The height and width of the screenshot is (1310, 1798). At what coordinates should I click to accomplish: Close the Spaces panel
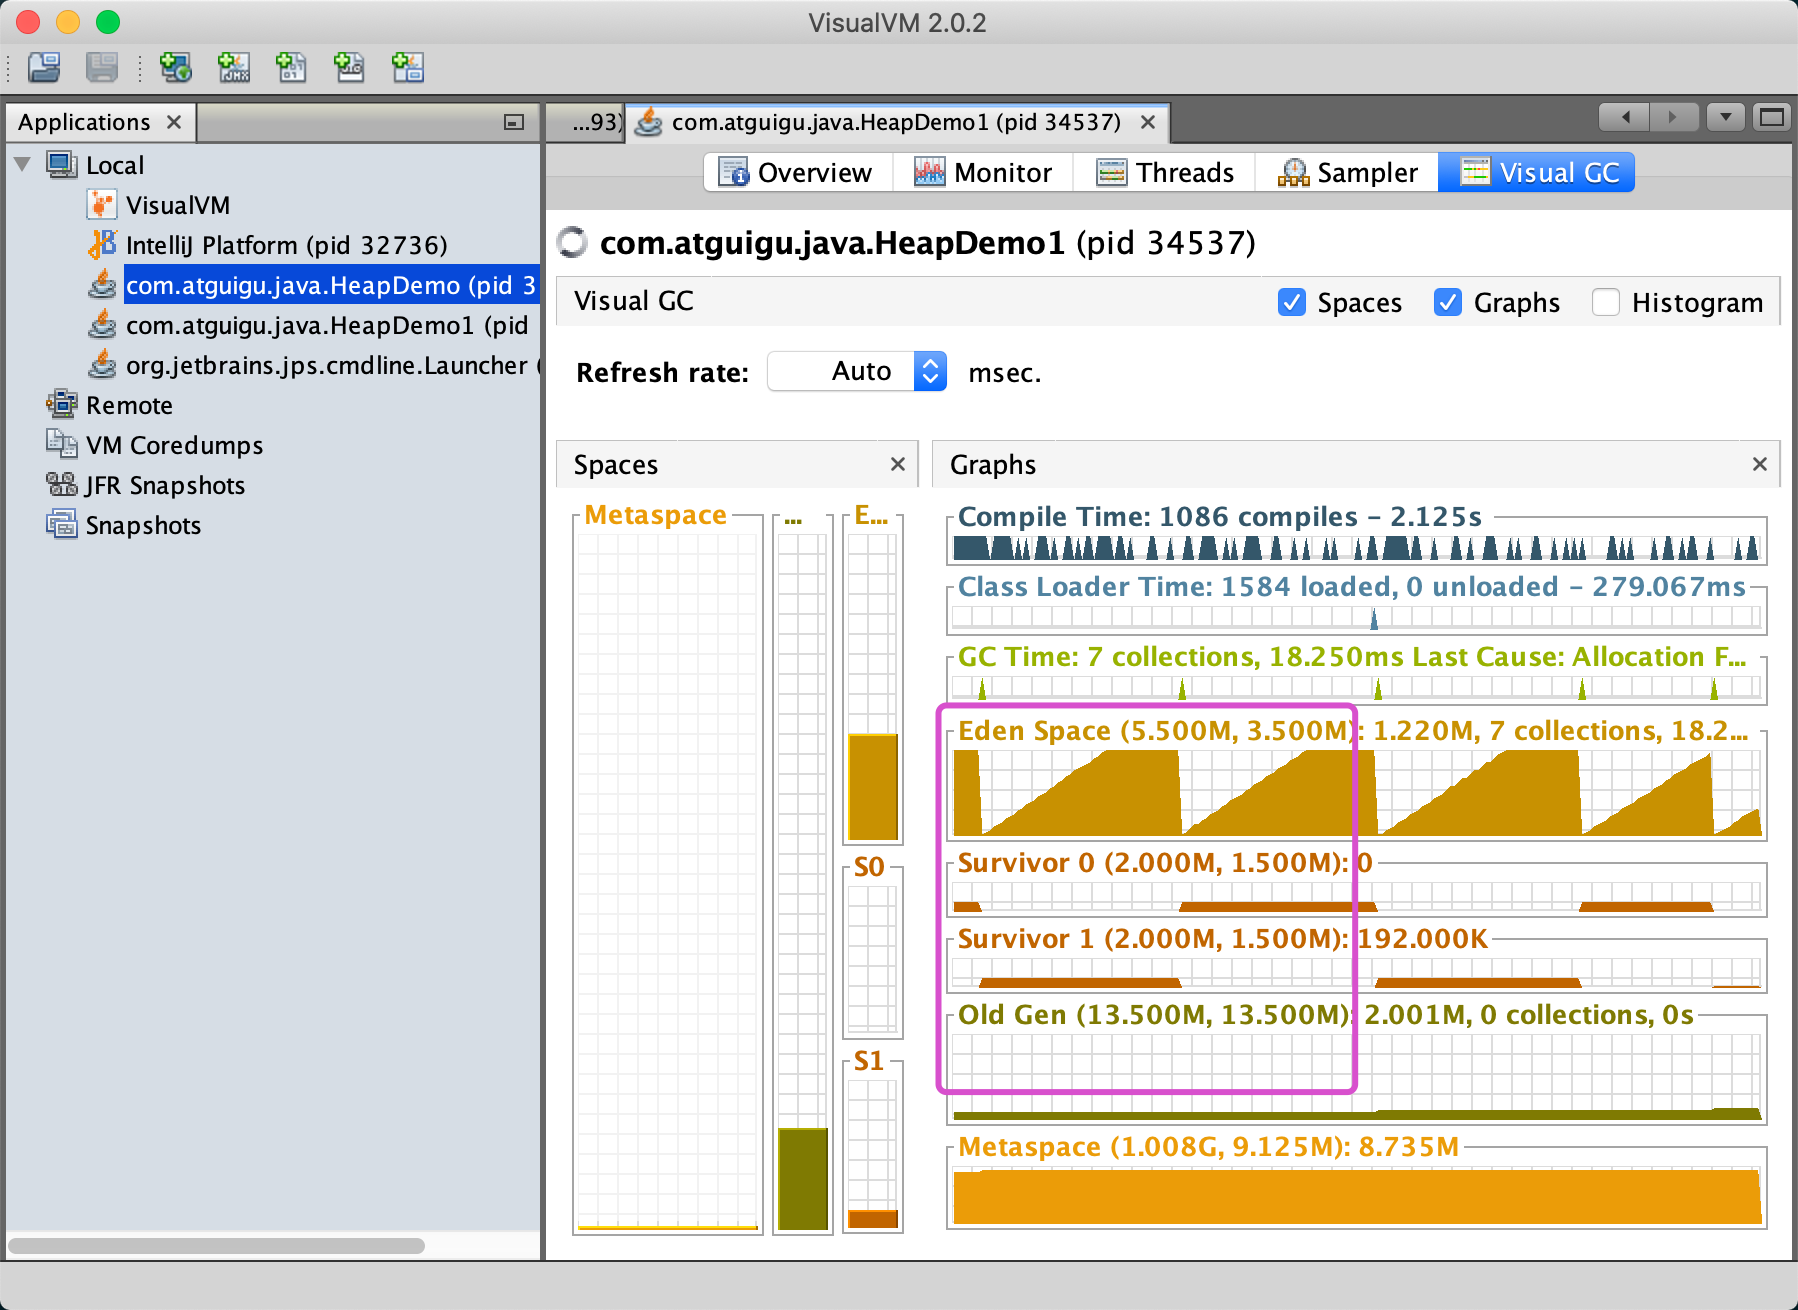click(x=897, y=464)
